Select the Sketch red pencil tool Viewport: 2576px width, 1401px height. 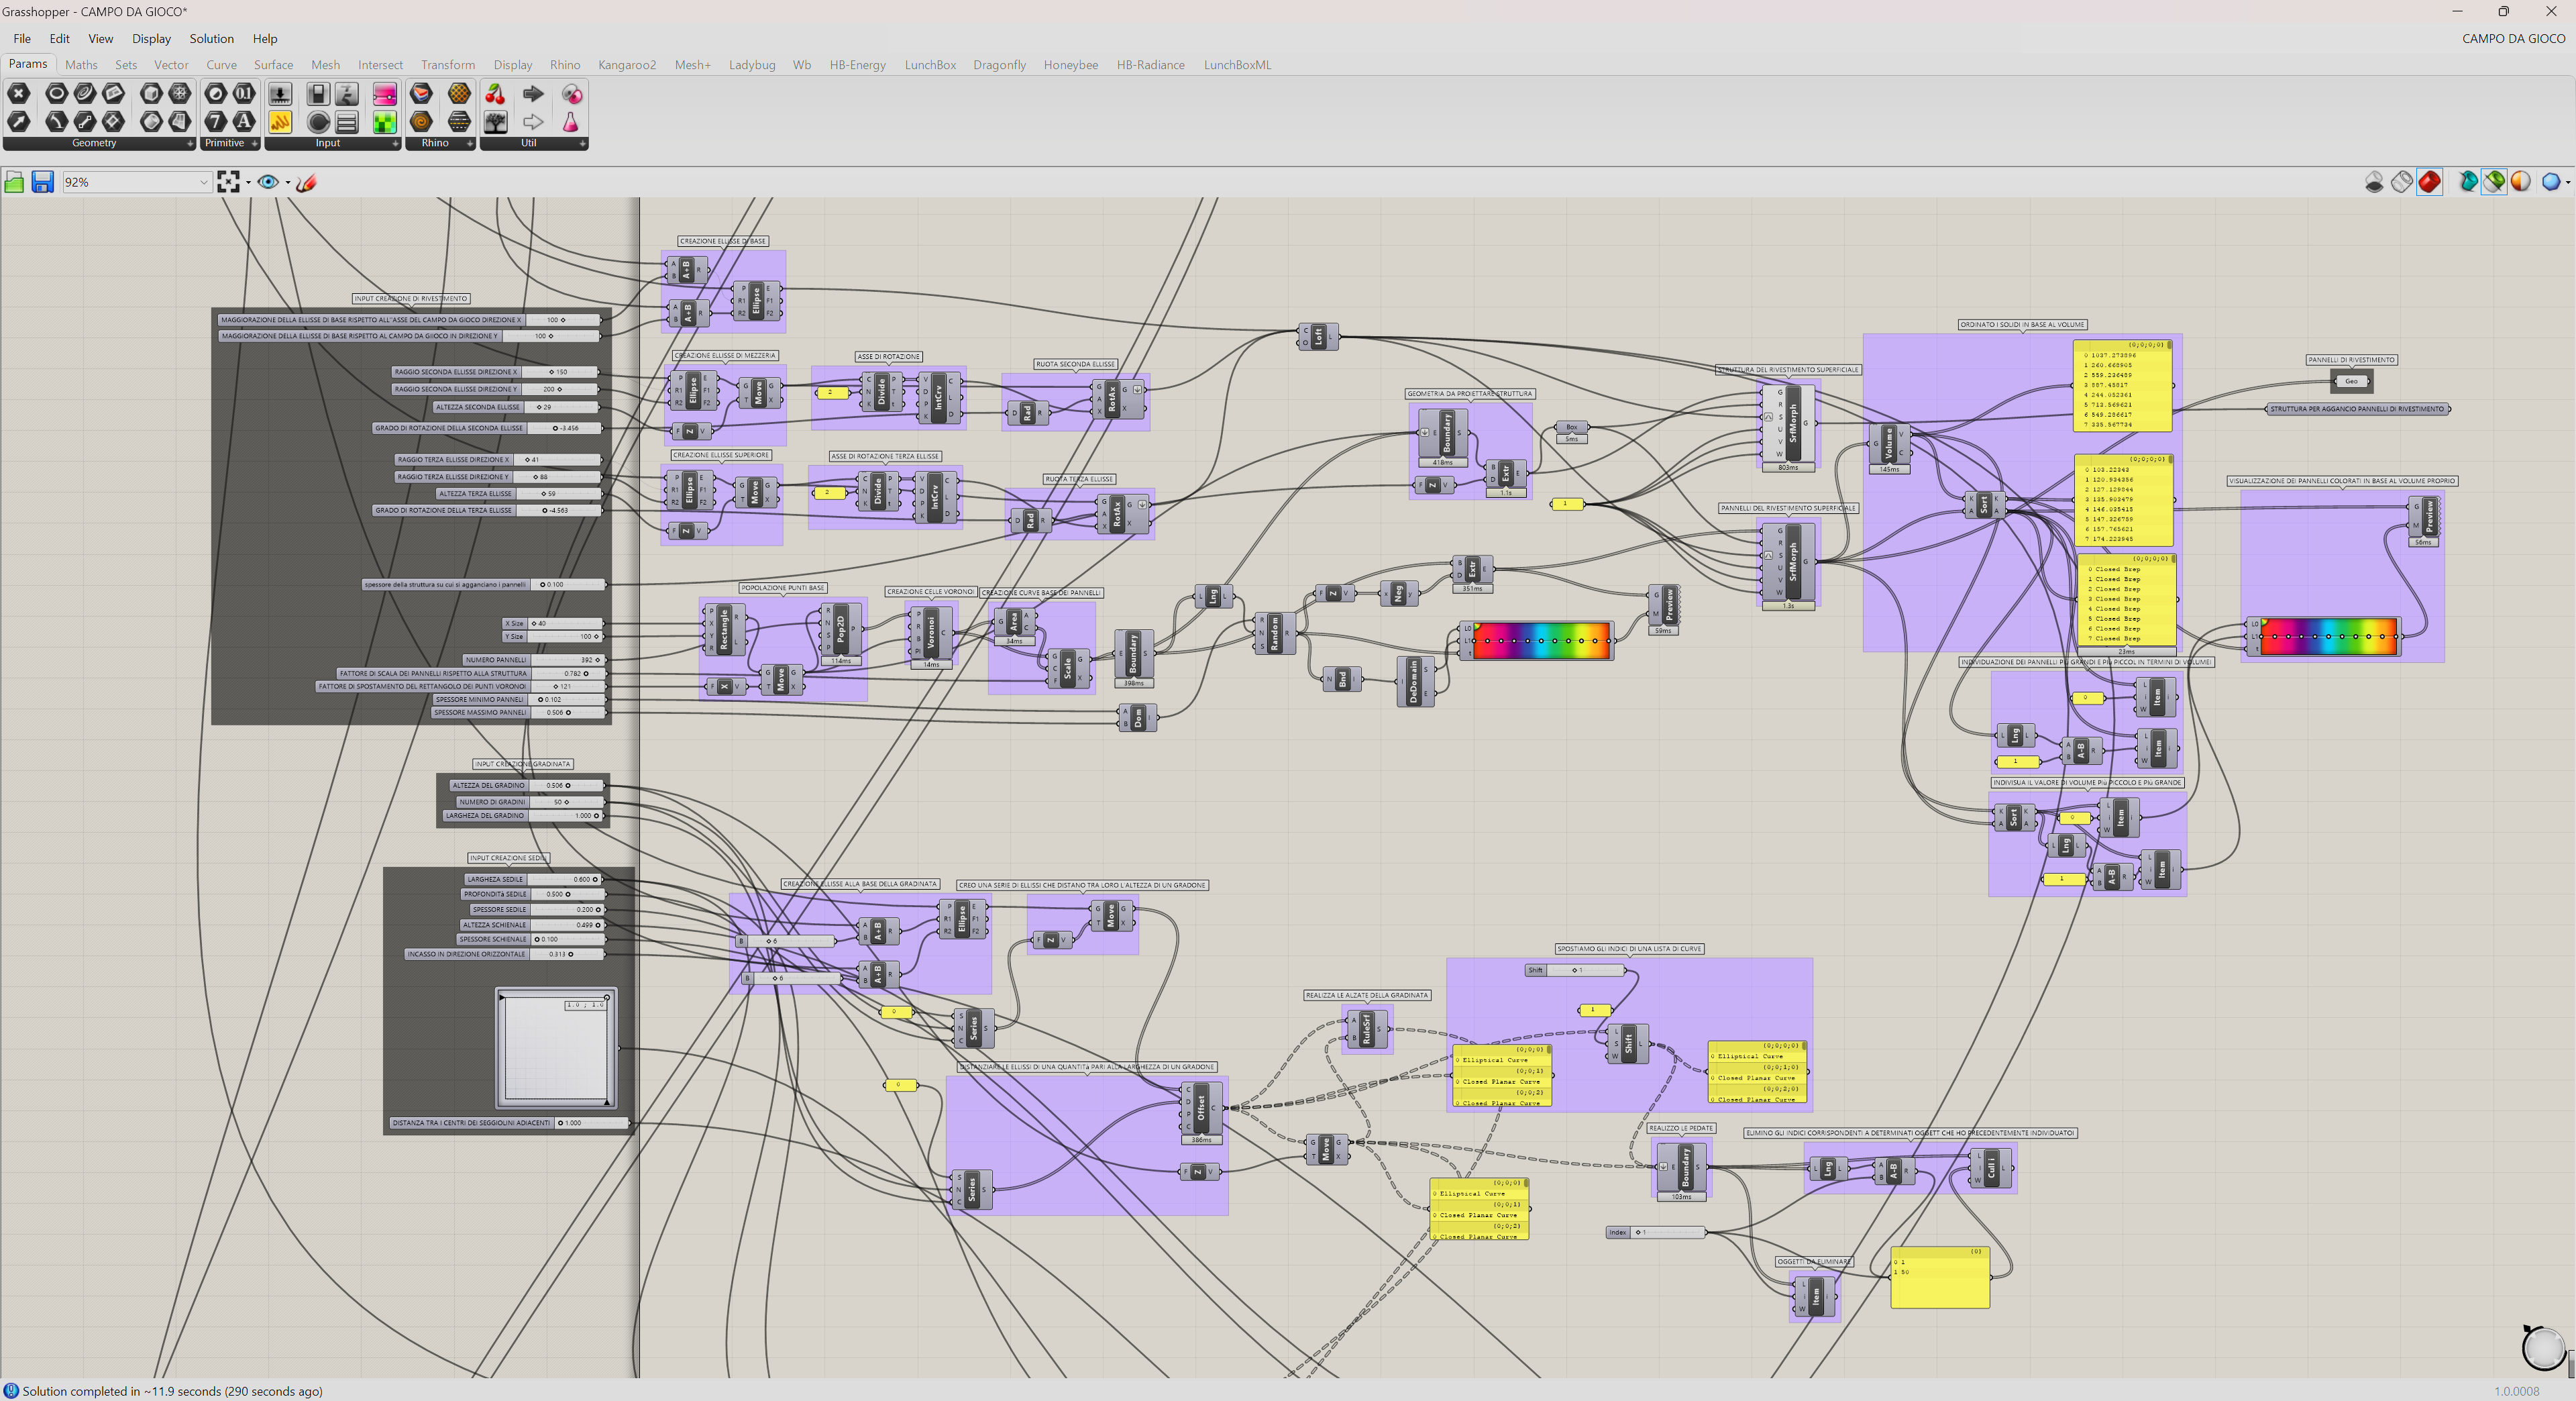coord(307,182)
